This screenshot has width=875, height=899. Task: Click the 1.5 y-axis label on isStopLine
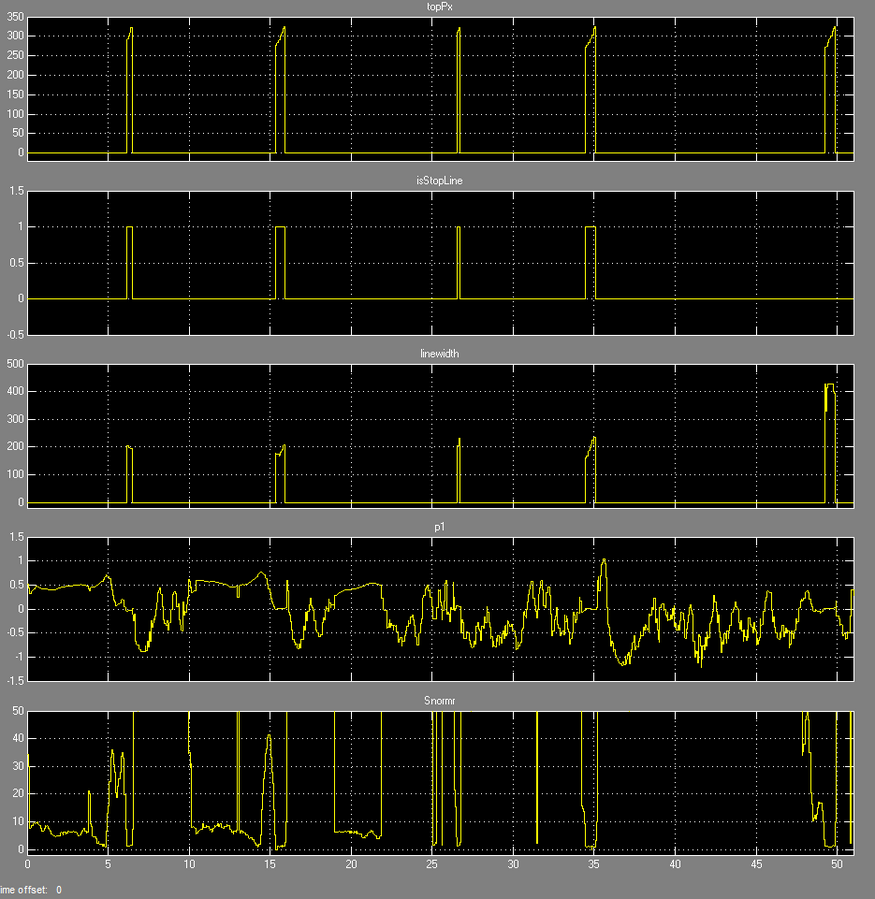click(x=14, y=191)
